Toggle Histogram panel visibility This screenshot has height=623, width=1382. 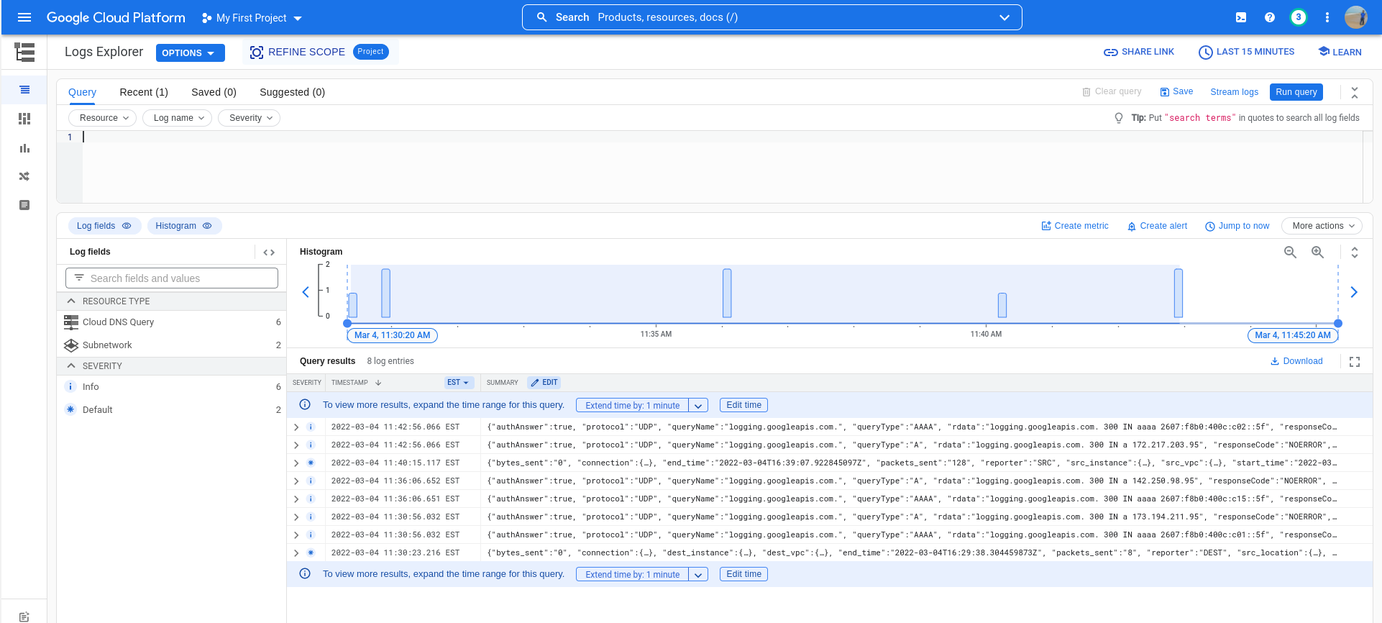(184, 226)
